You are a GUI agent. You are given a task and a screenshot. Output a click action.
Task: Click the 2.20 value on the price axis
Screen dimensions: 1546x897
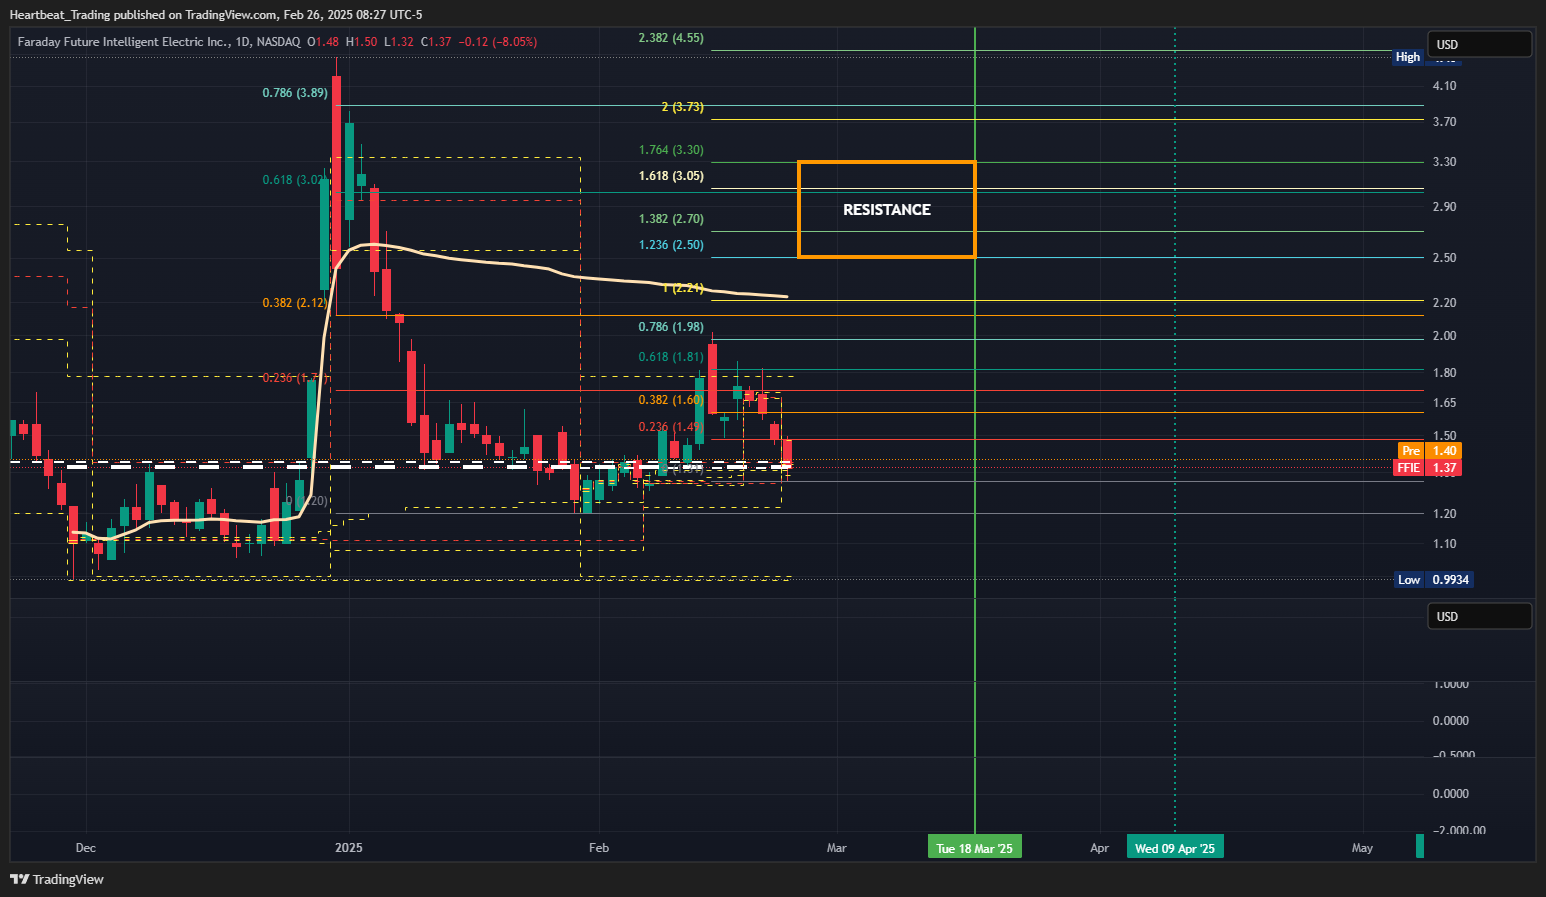coord(1444,303)
